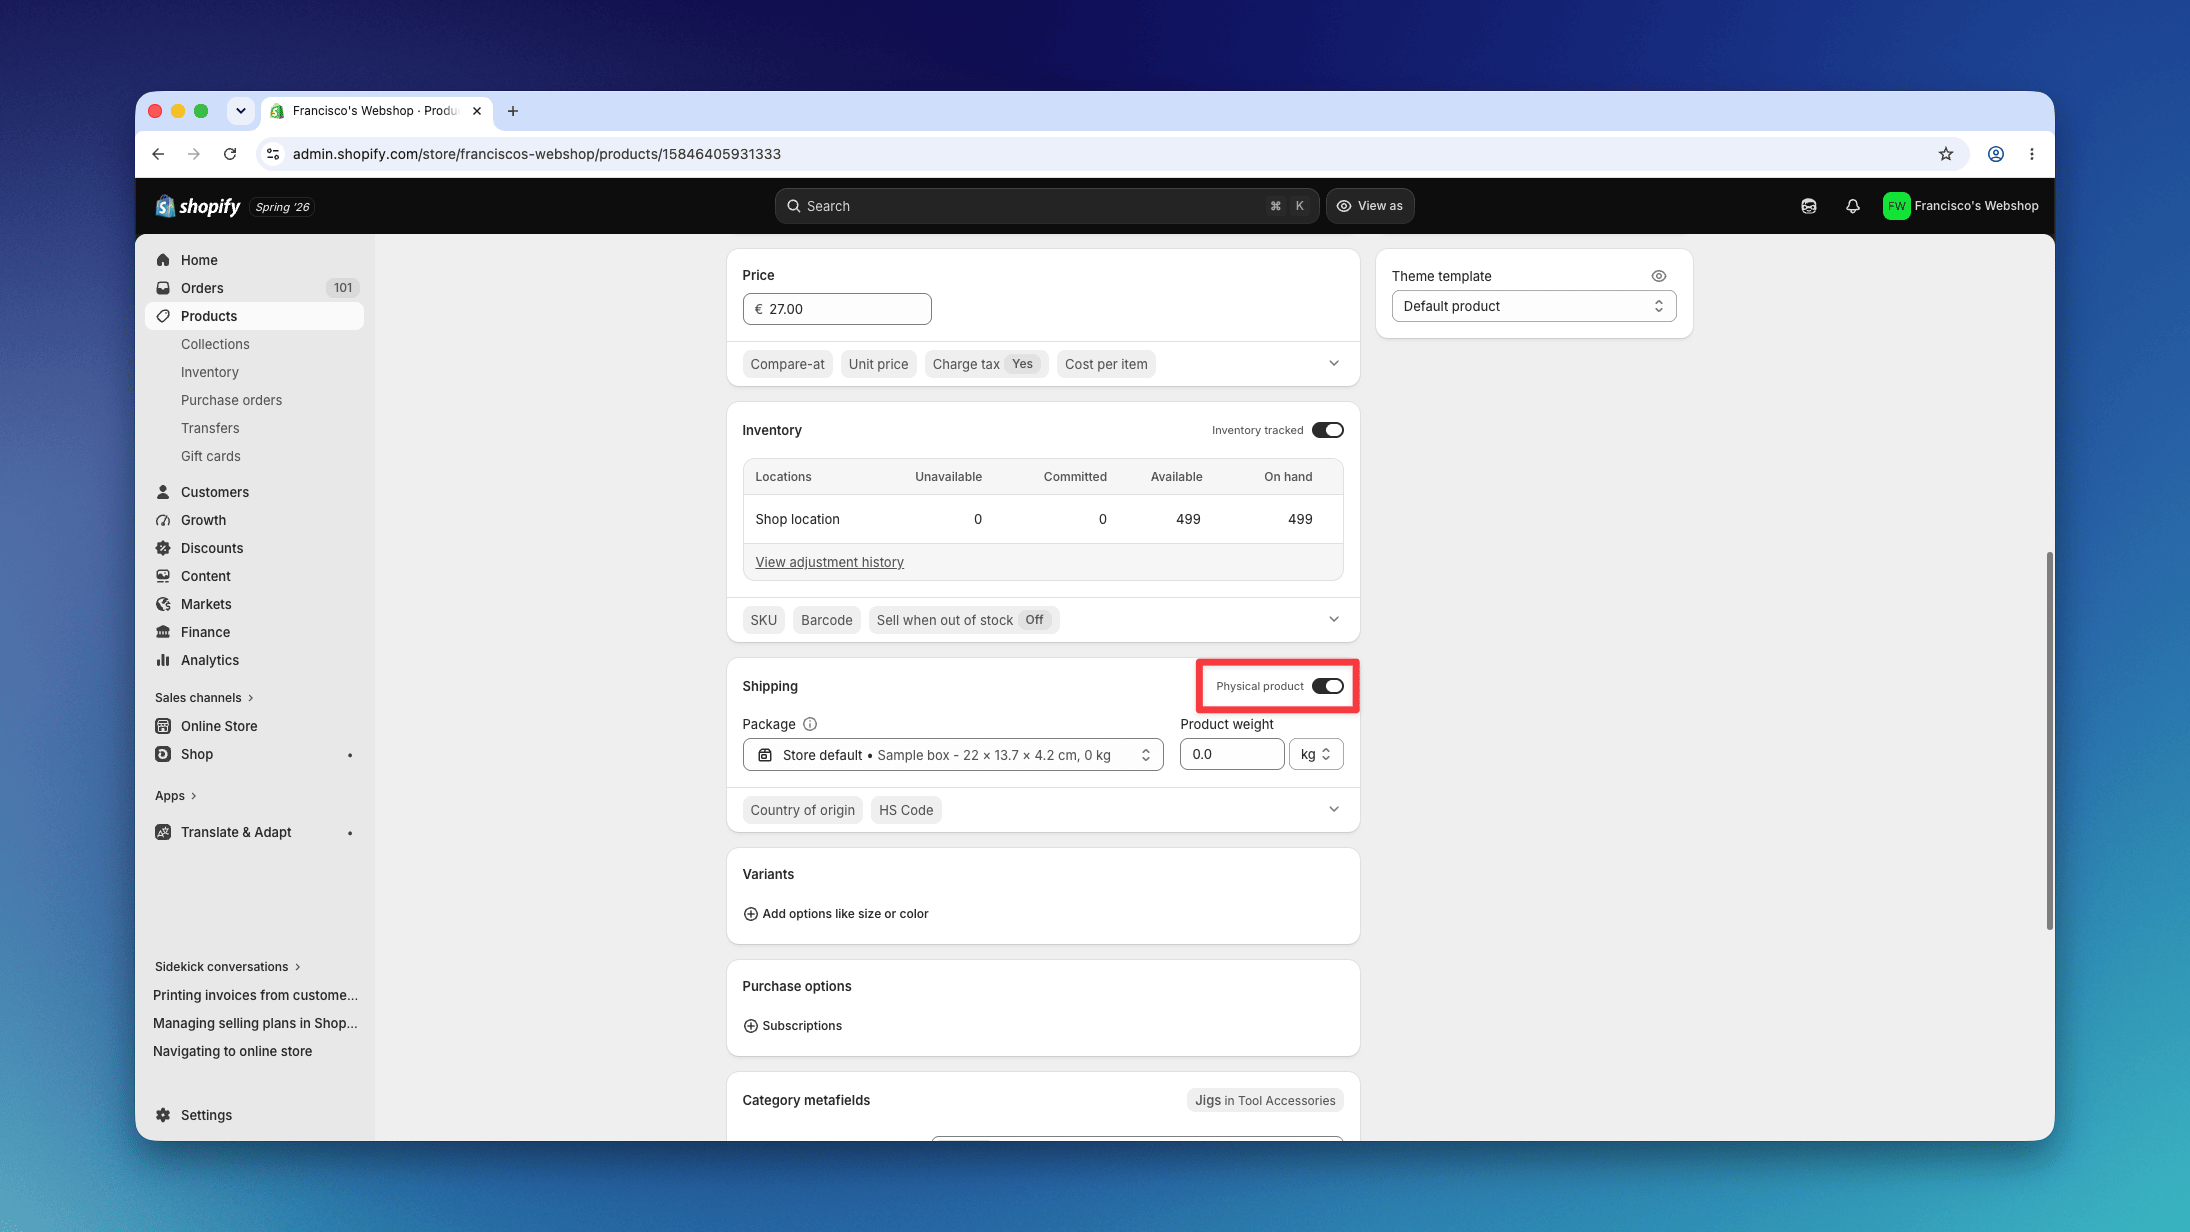
Task: Open the Package selection dropdown
Action: tap(953, 755)
